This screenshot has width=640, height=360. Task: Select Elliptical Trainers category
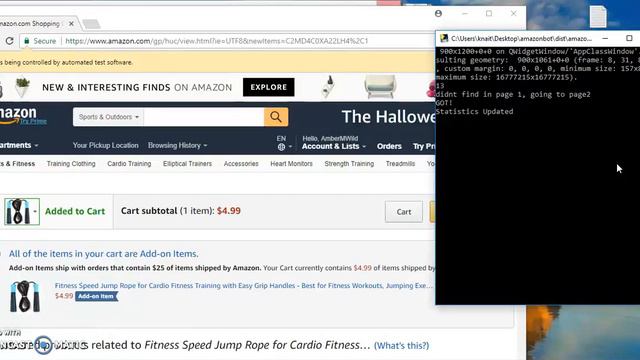click(x=187, y=164)
